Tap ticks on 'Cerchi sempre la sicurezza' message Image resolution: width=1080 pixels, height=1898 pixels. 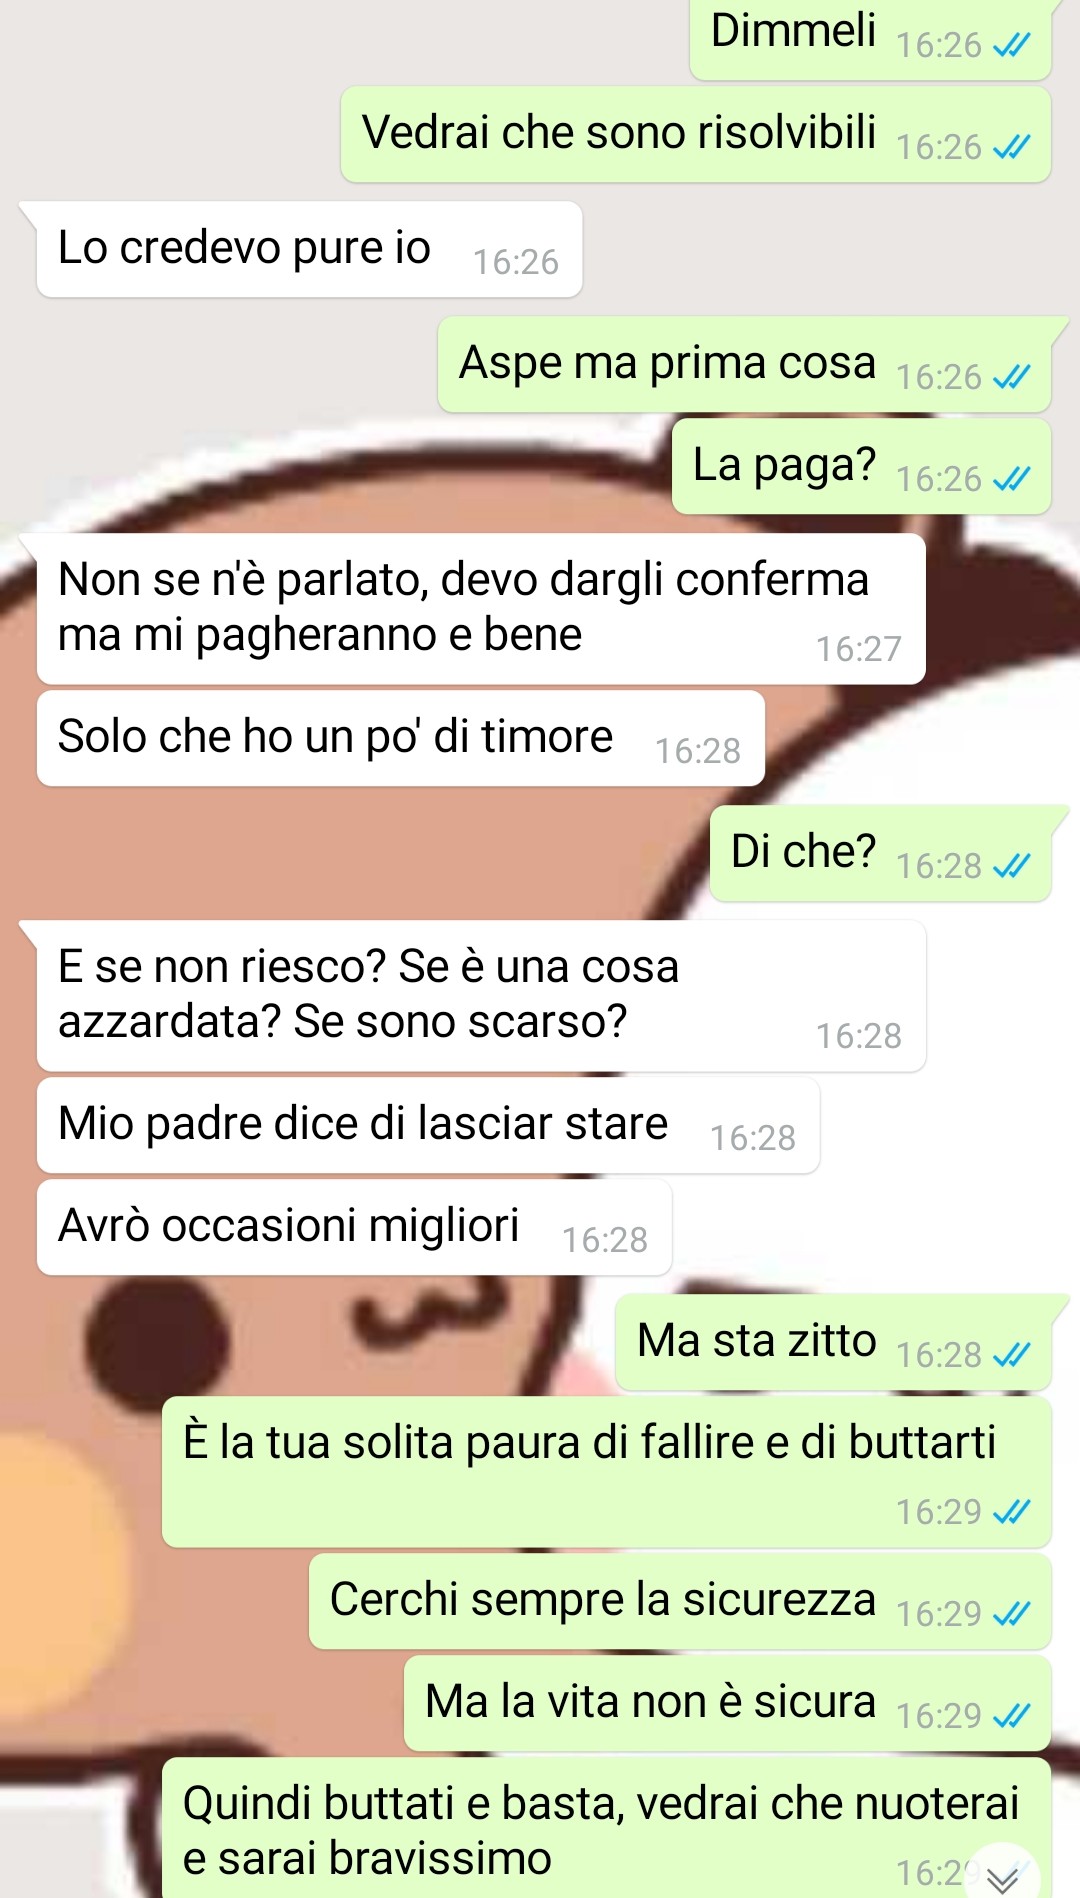[x=1011, y=1614]
